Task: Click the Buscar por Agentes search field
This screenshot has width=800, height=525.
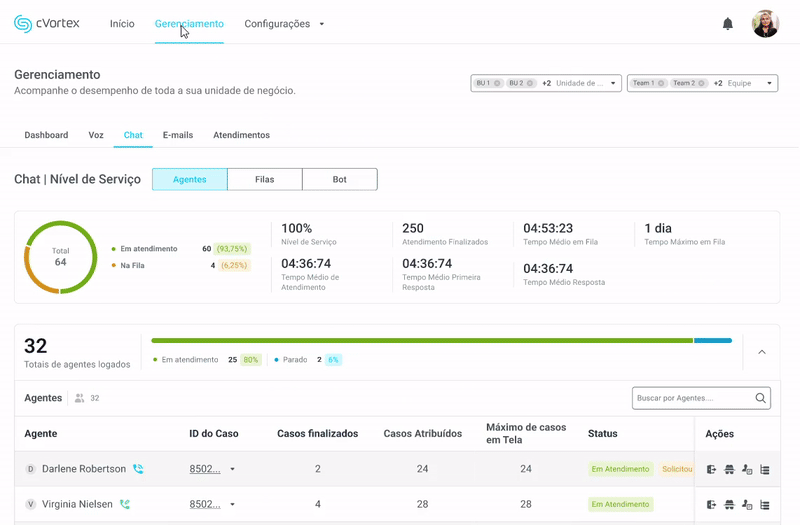Action: [x=692, y=398]
